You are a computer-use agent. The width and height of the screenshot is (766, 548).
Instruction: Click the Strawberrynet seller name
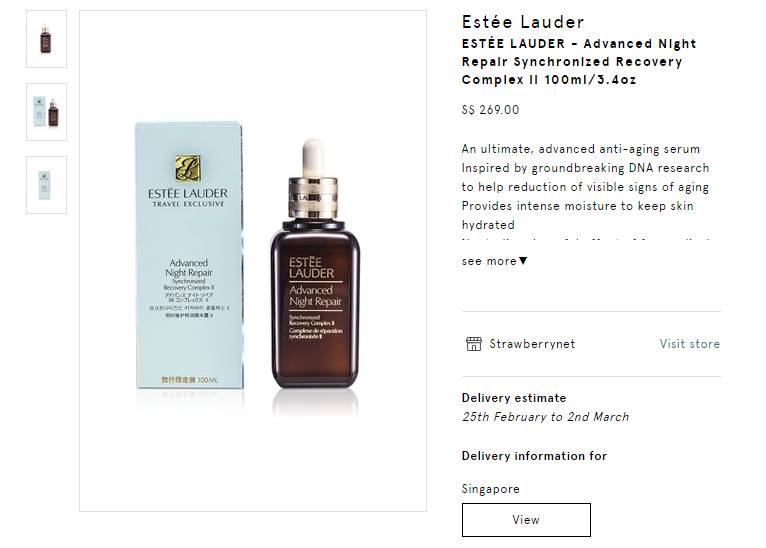point(532,344)
